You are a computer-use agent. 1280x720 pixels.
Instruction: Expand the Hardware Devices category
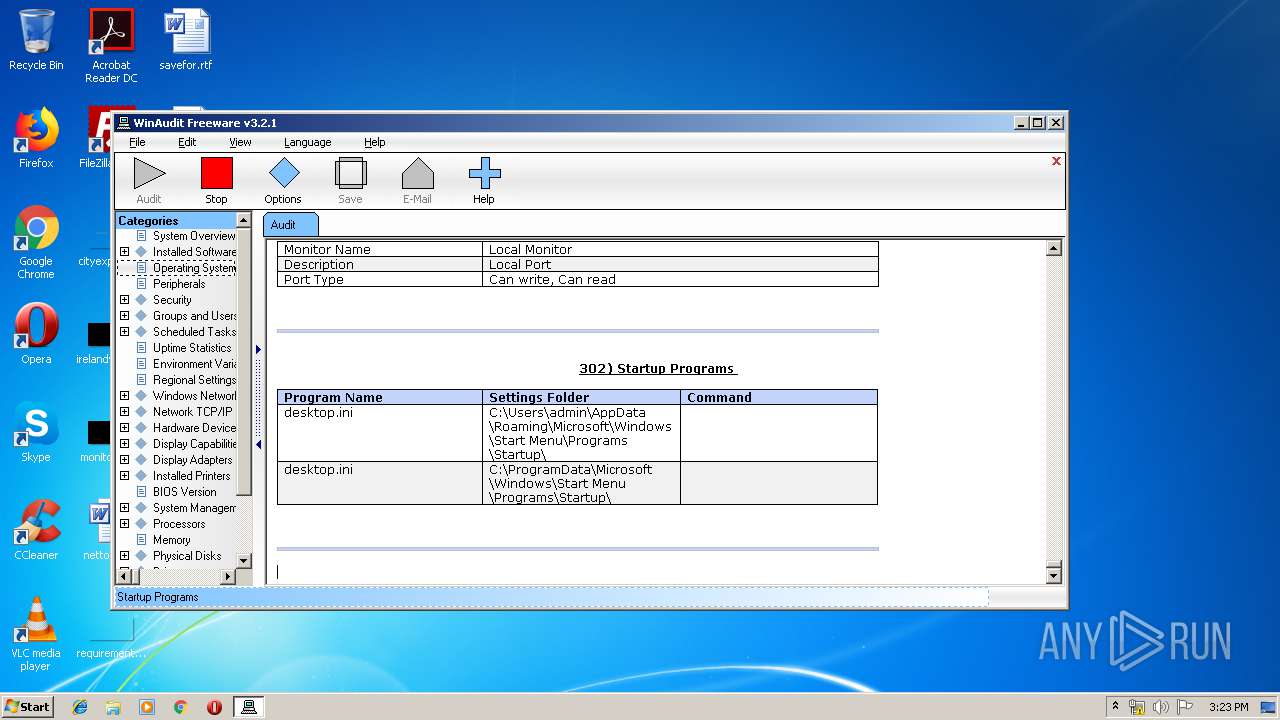pos(124,428)
